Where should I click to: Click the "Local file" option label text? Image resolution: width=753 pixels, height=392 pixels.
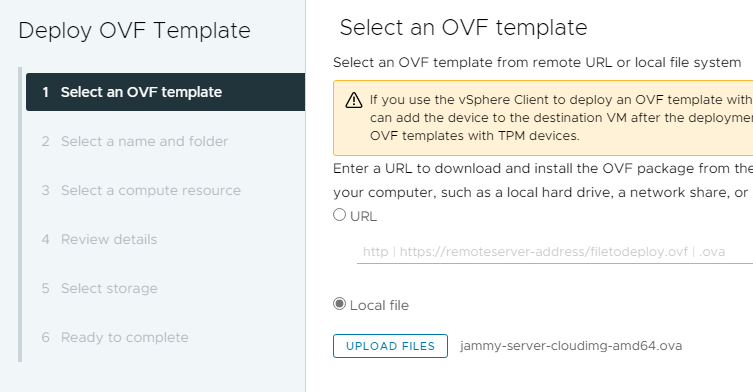[x=379, y=305]
